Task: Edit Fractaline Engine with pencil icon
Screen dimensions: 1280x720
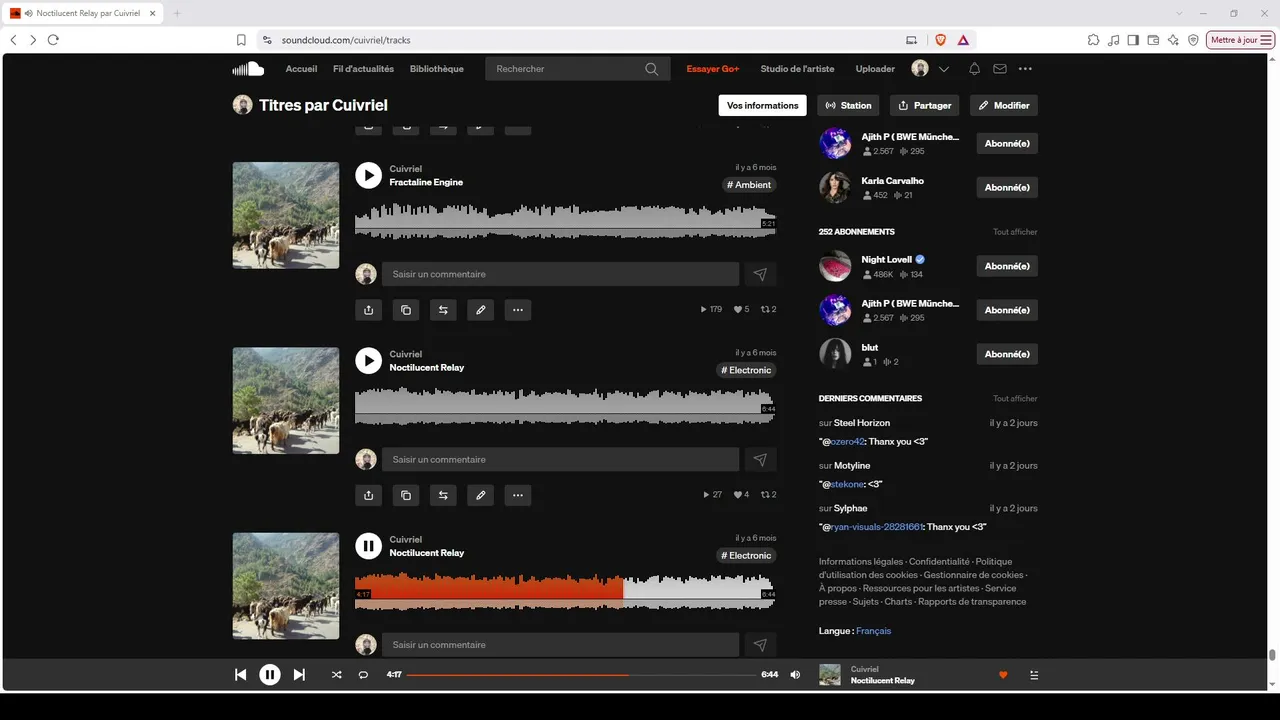Action: 480,310
